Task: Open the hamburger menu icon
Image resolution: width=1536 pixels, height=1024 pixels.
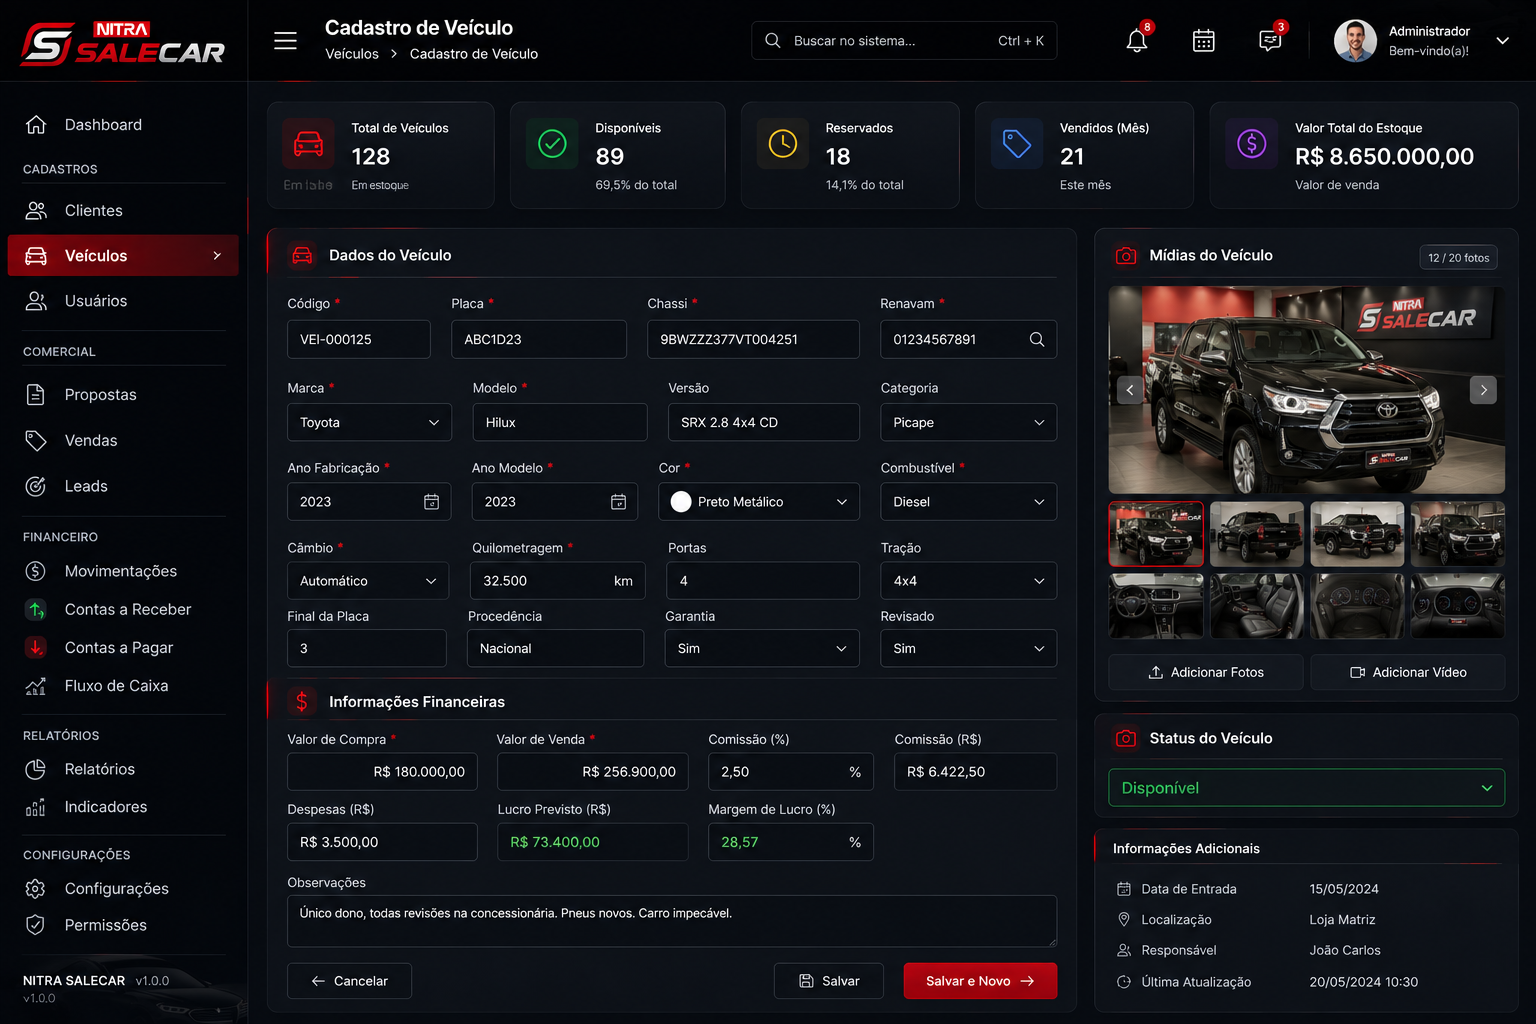Action: [286, 41]
